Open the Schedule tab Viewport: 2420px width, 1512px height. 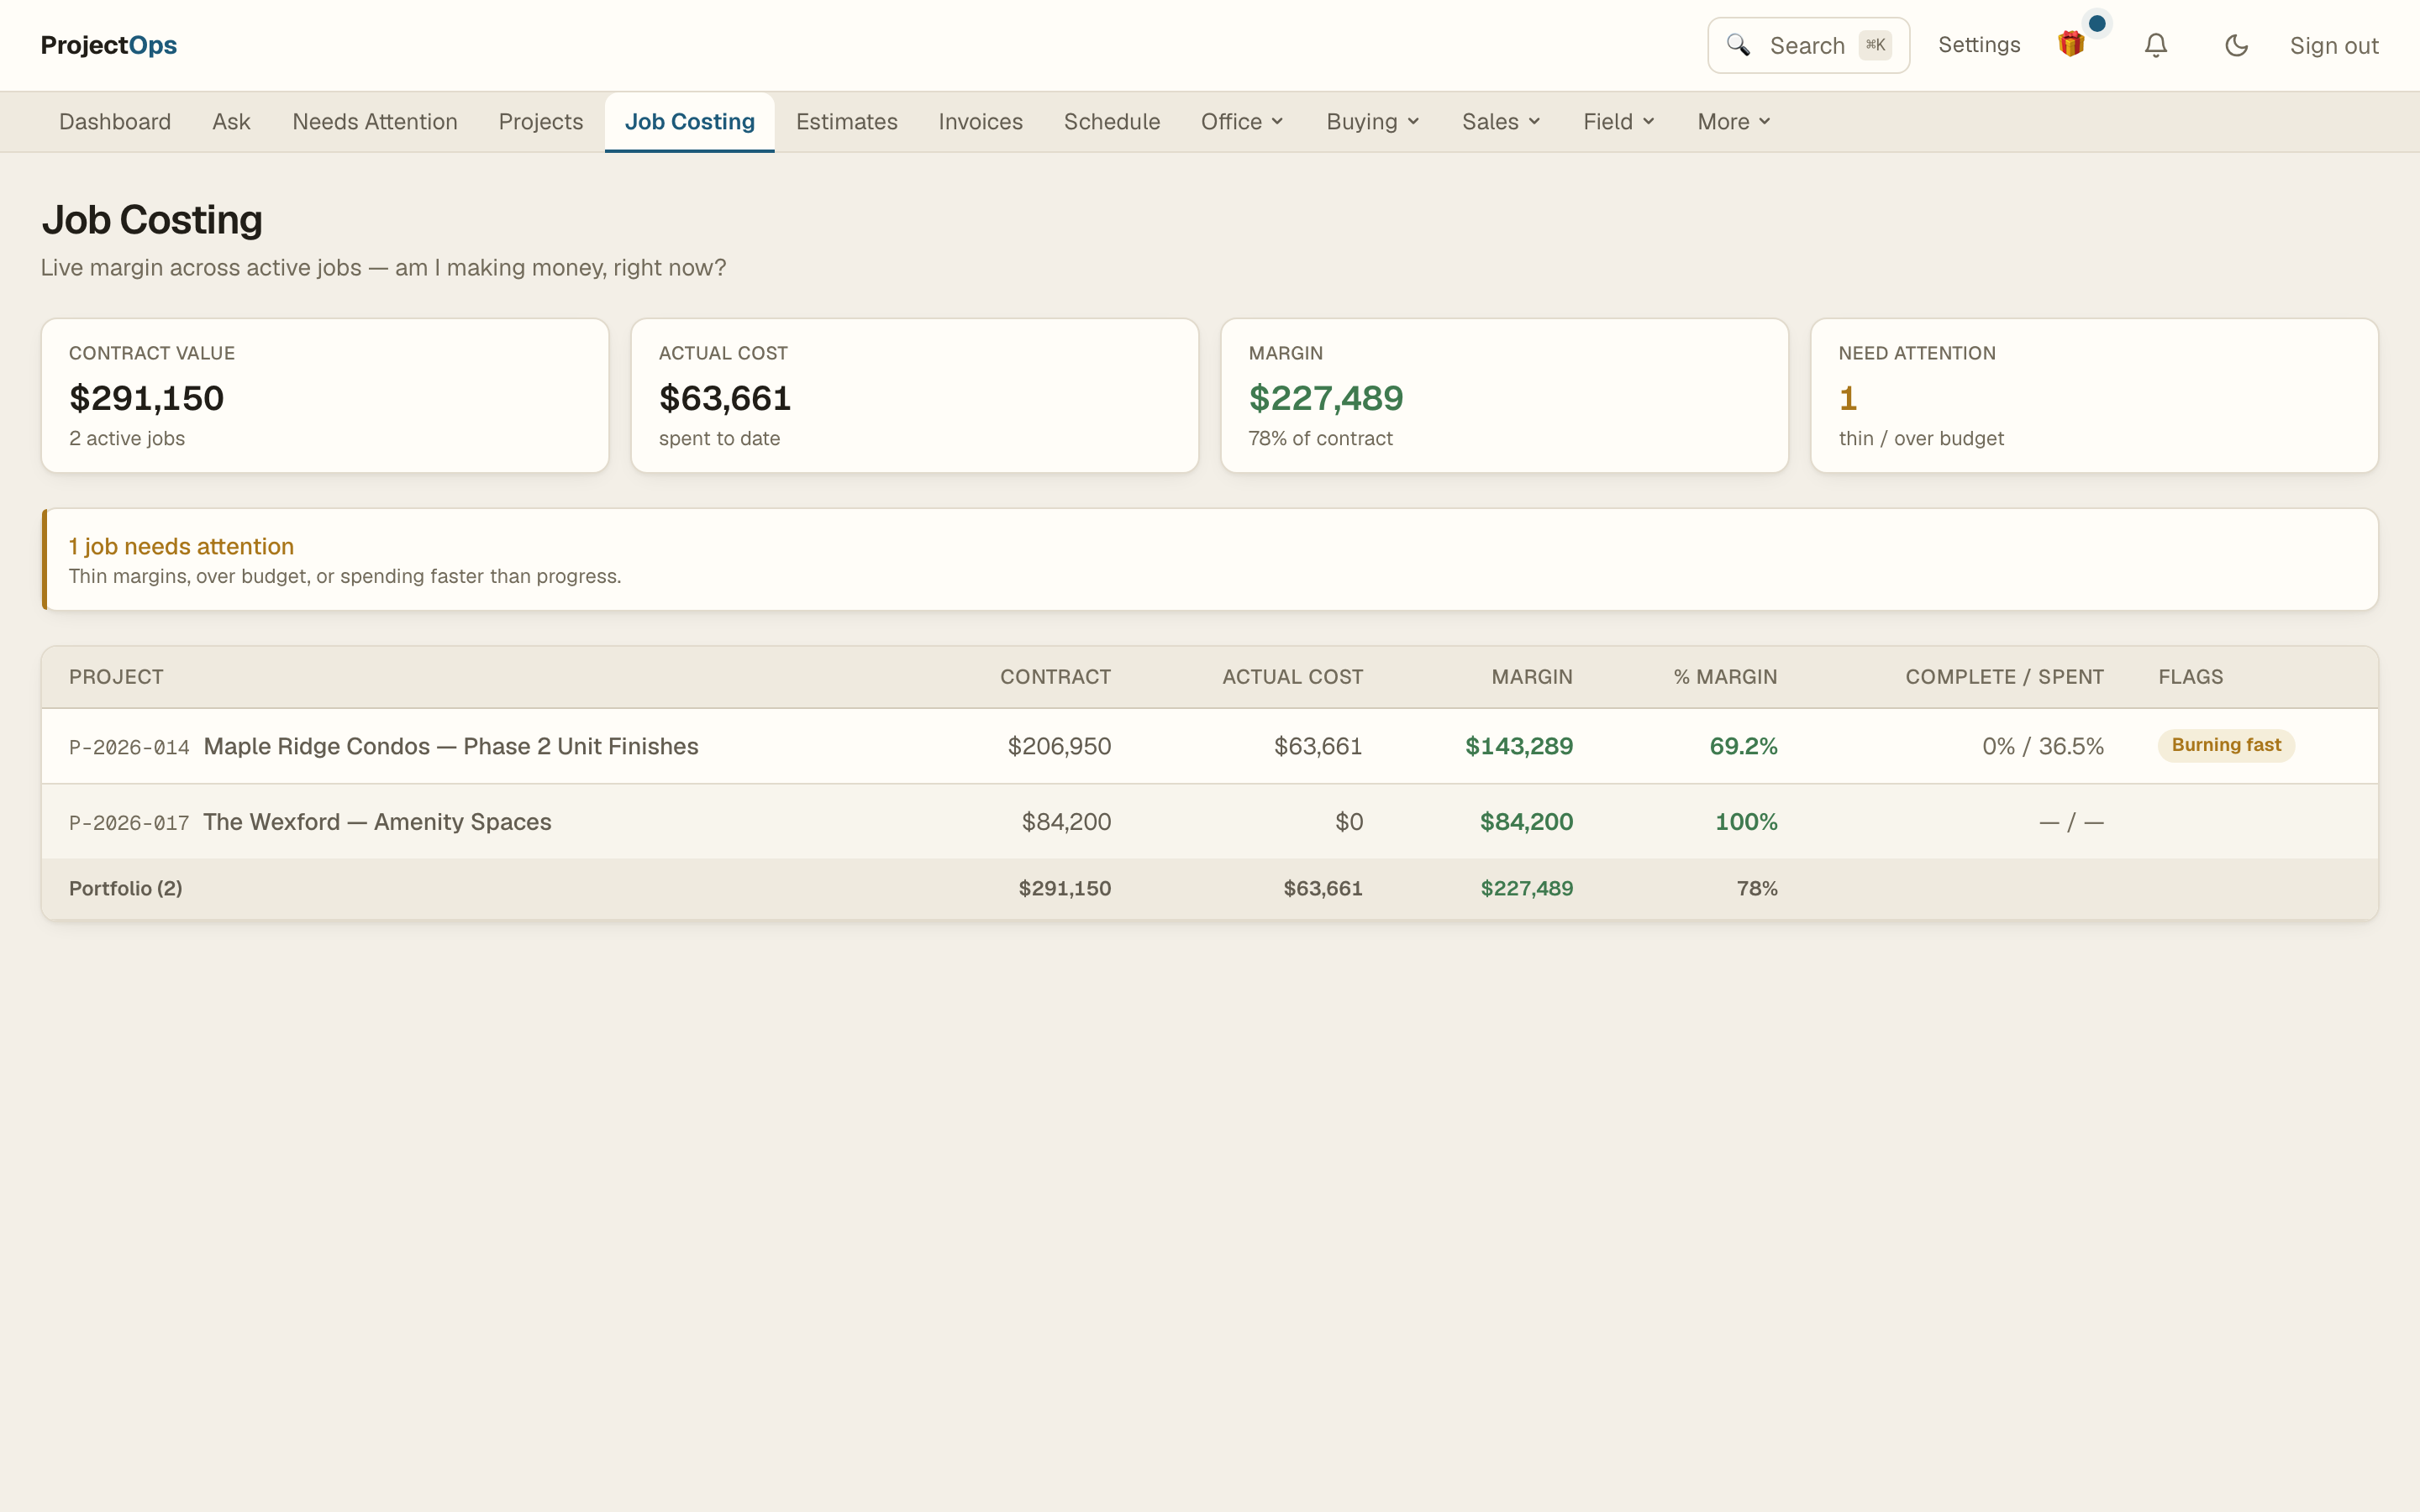(x=1112, y=122)
